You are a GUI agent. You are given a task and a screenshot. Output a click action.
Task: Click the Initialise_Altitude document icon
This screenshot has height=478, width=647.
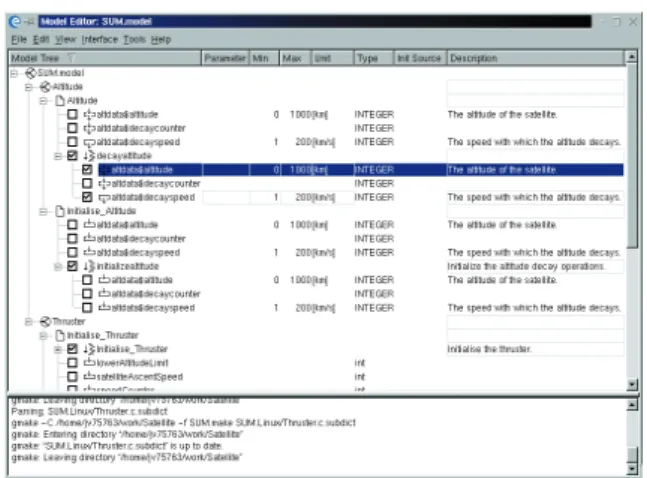[60, 211]
